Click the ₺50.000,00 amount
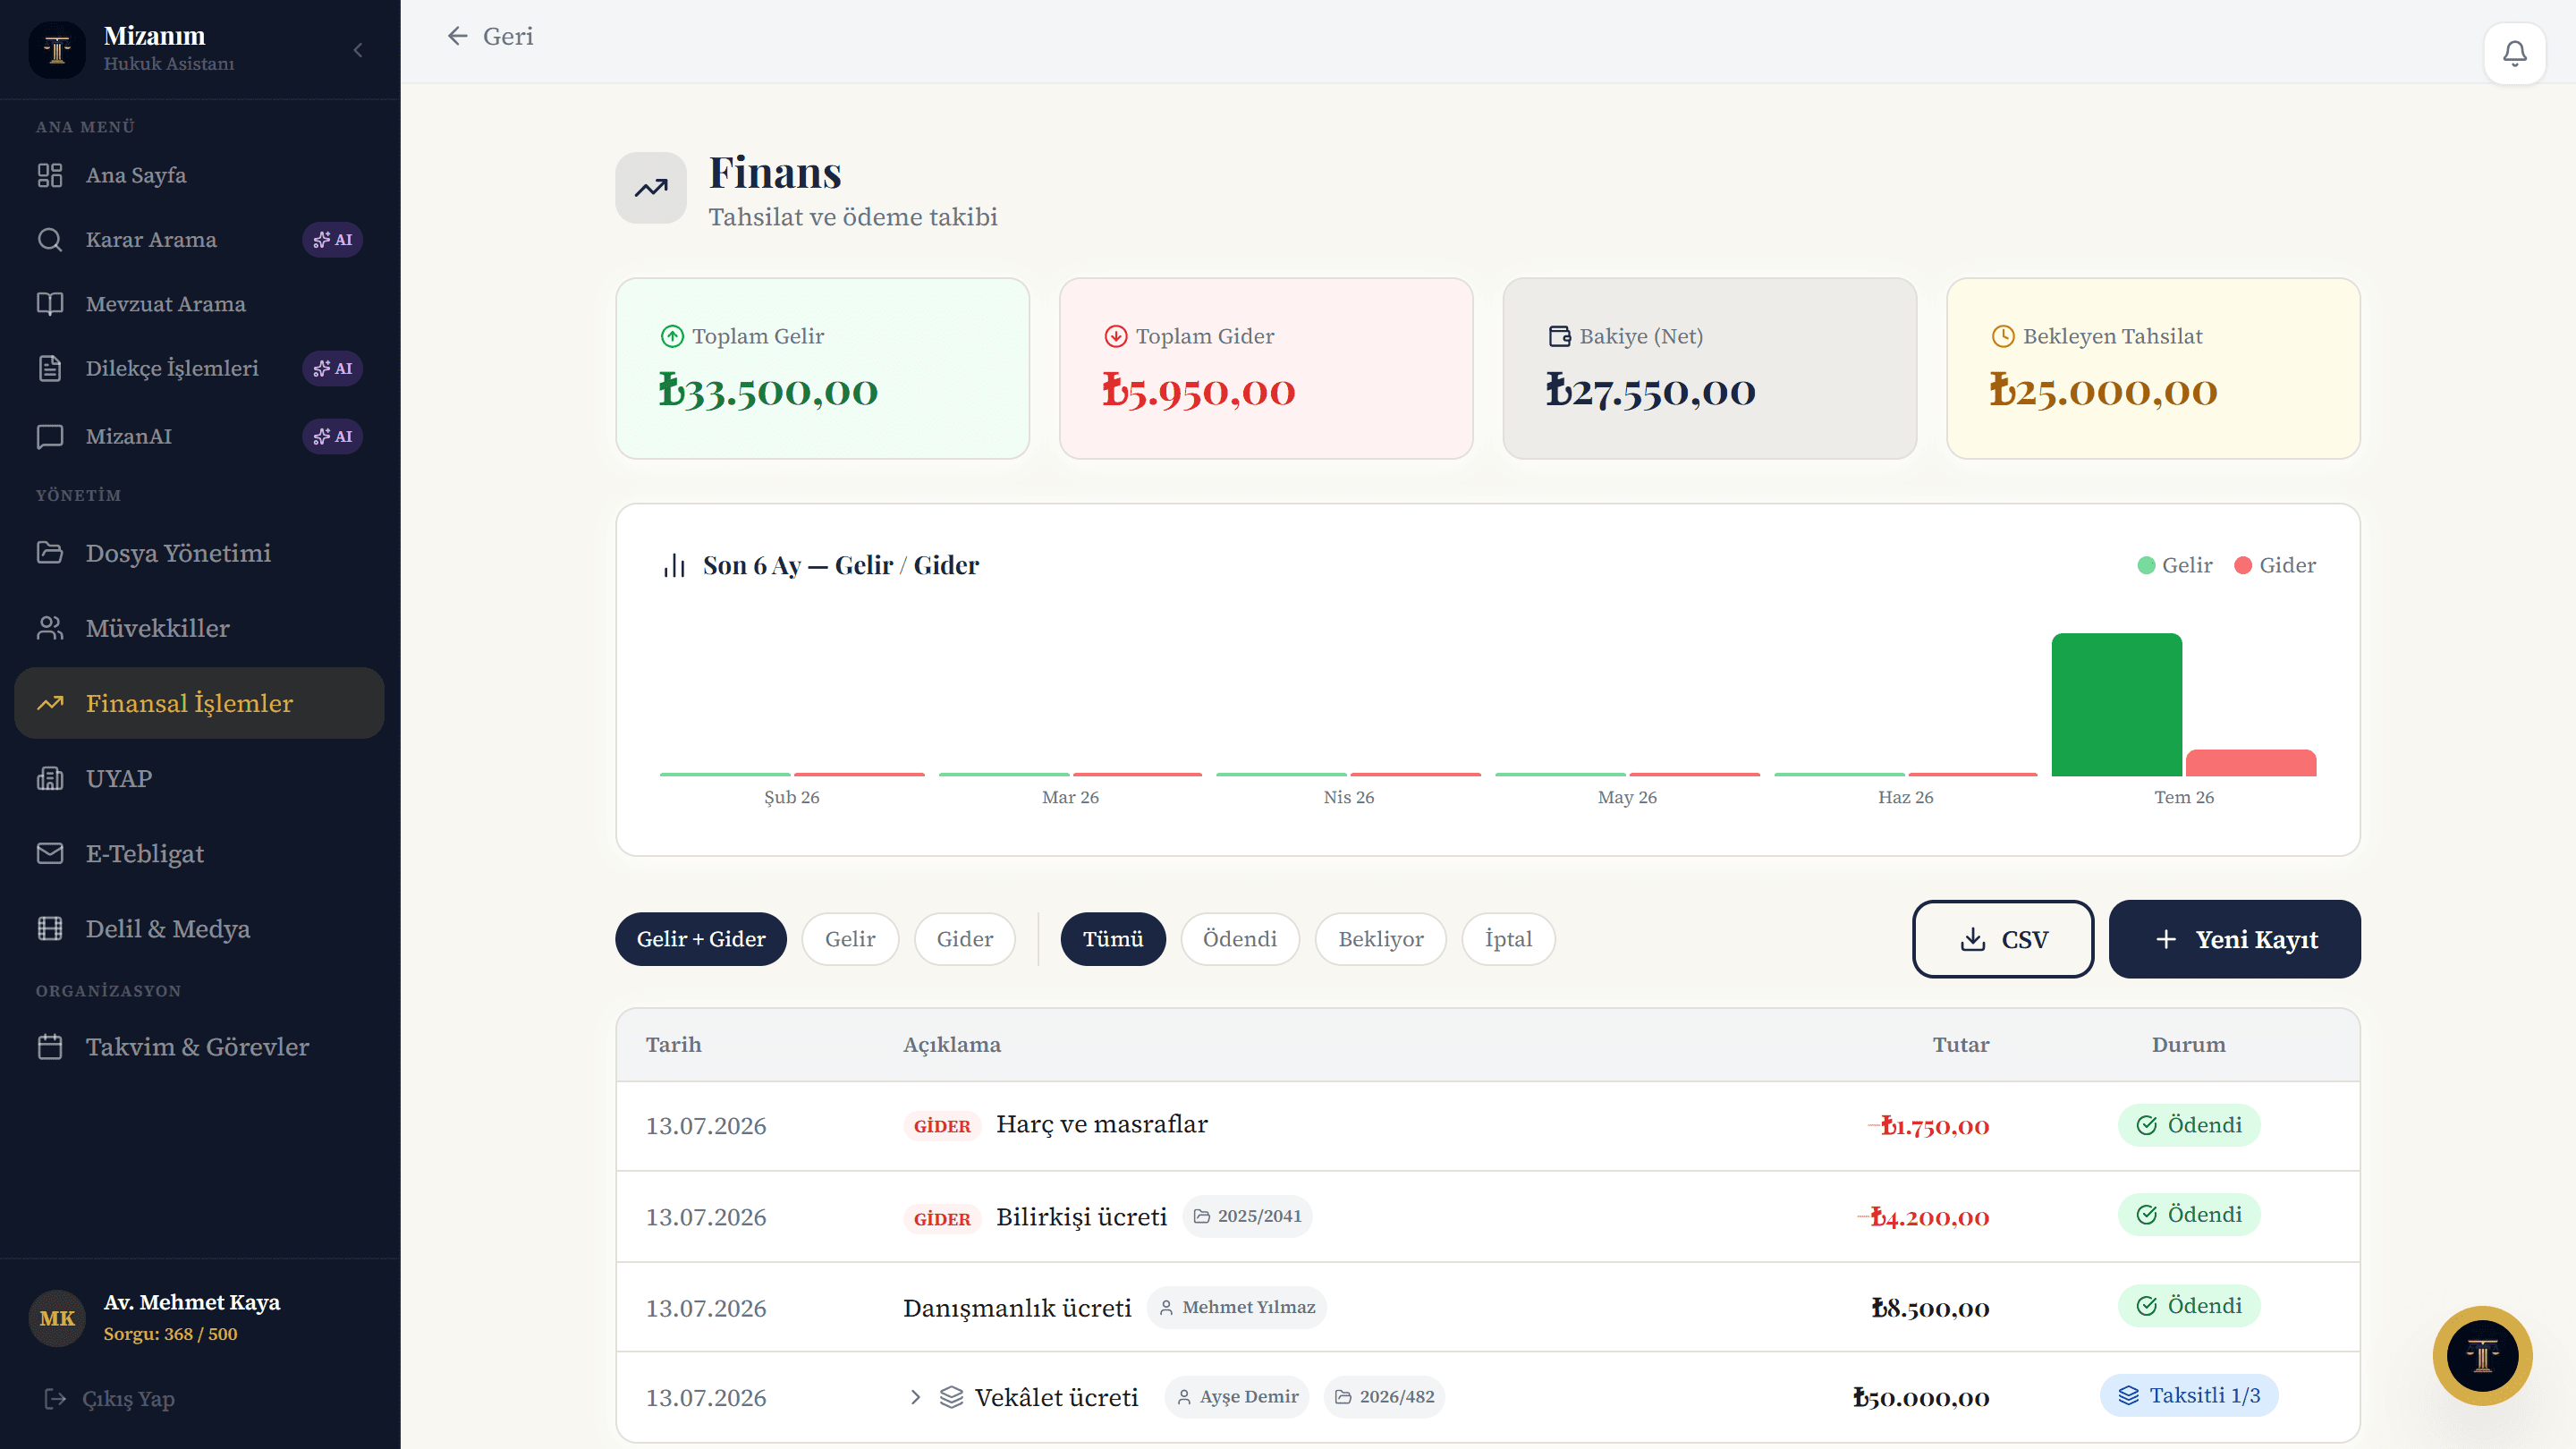 tap(1921, 1398)
